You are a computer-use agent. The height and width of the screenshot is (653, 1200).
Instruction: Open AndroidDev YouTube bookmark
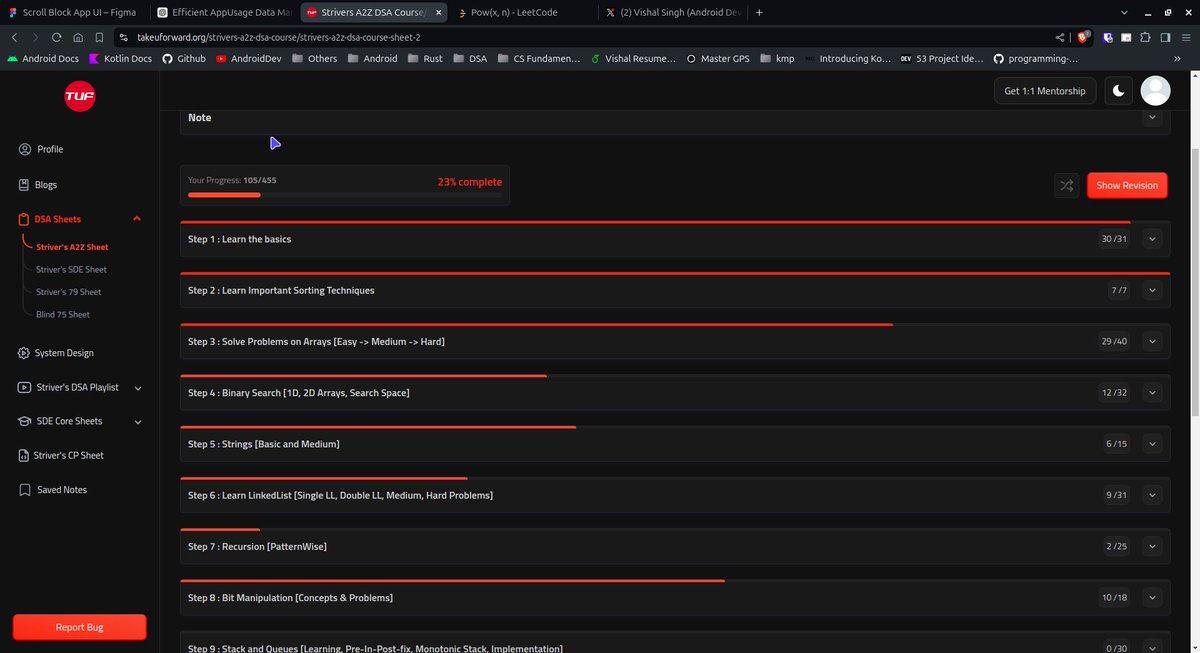coord(248,59)
